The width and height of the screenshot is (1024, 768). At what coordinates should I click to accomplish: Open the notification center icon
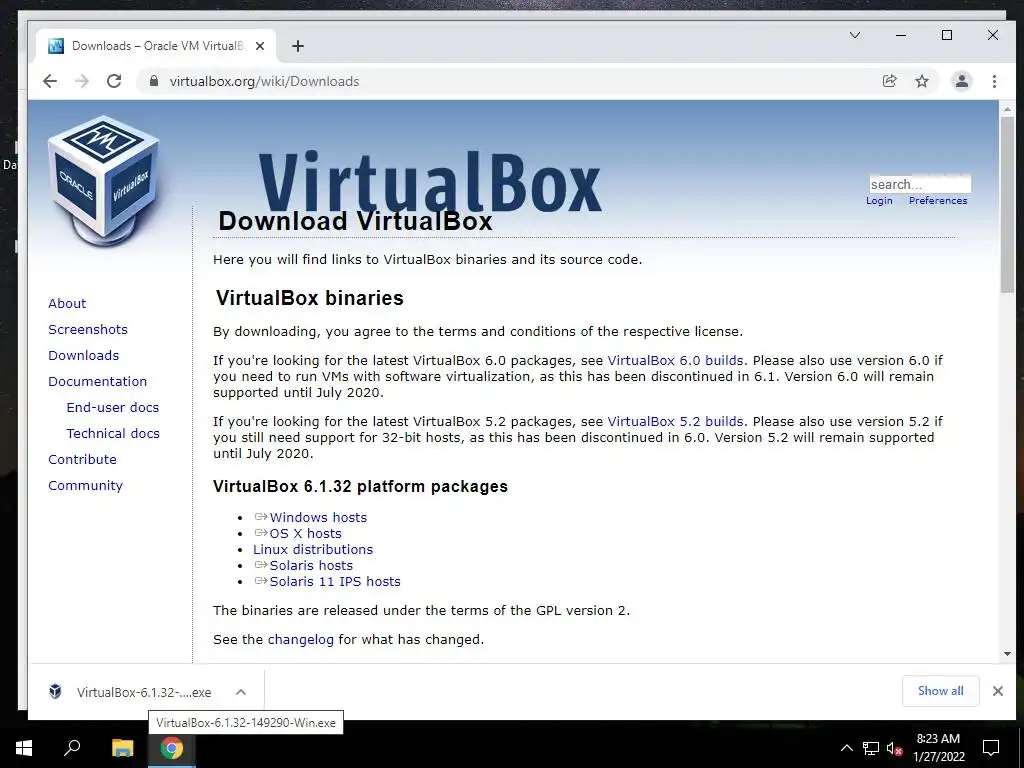991,748
